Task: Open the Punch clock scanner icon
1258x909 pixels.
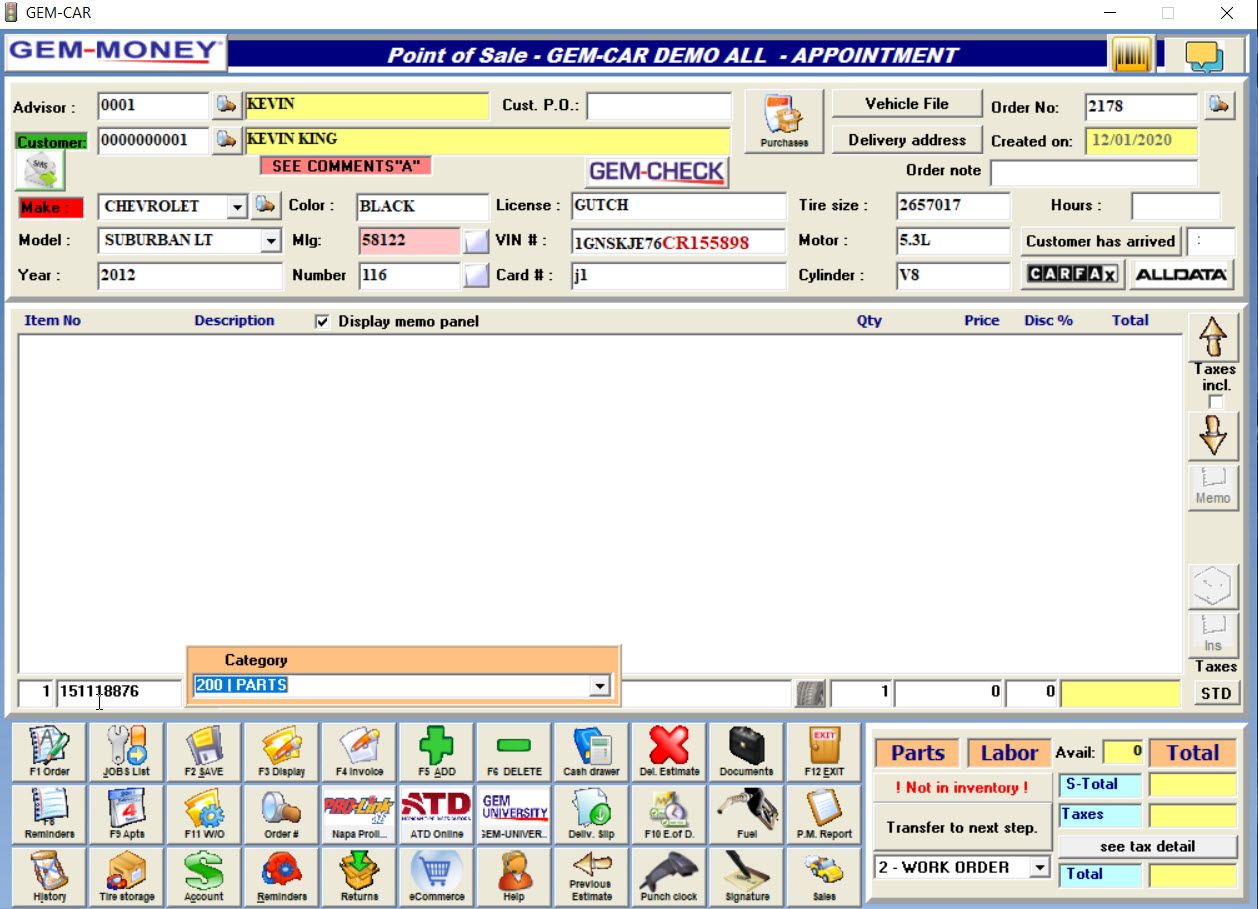Action: click(669, 876)
